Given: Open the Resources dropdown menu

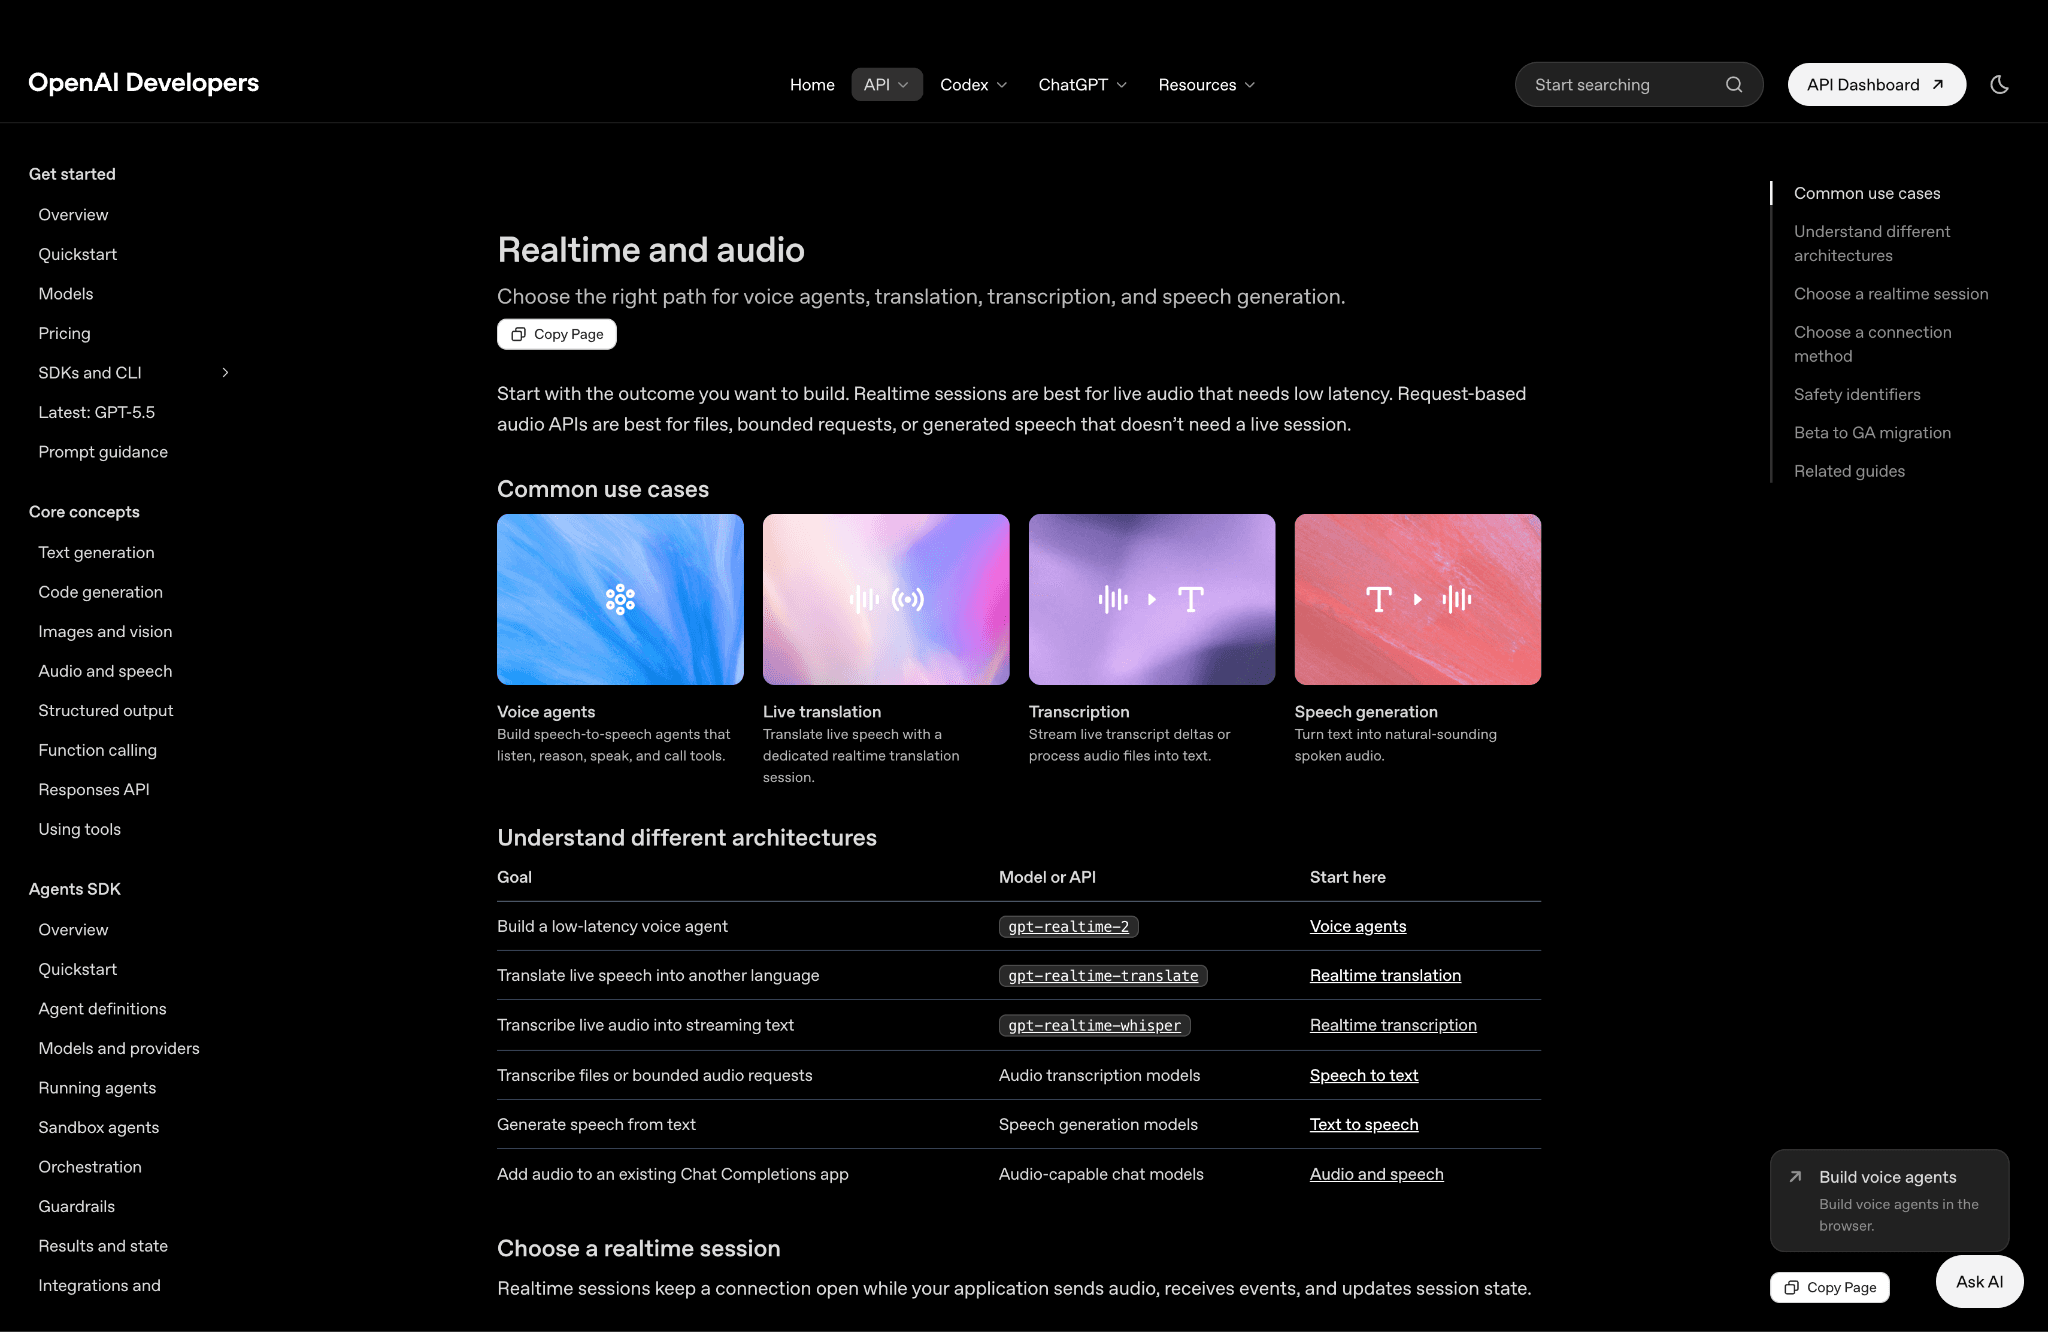Looking at the screenshot, I should [x=1207, y=85].
